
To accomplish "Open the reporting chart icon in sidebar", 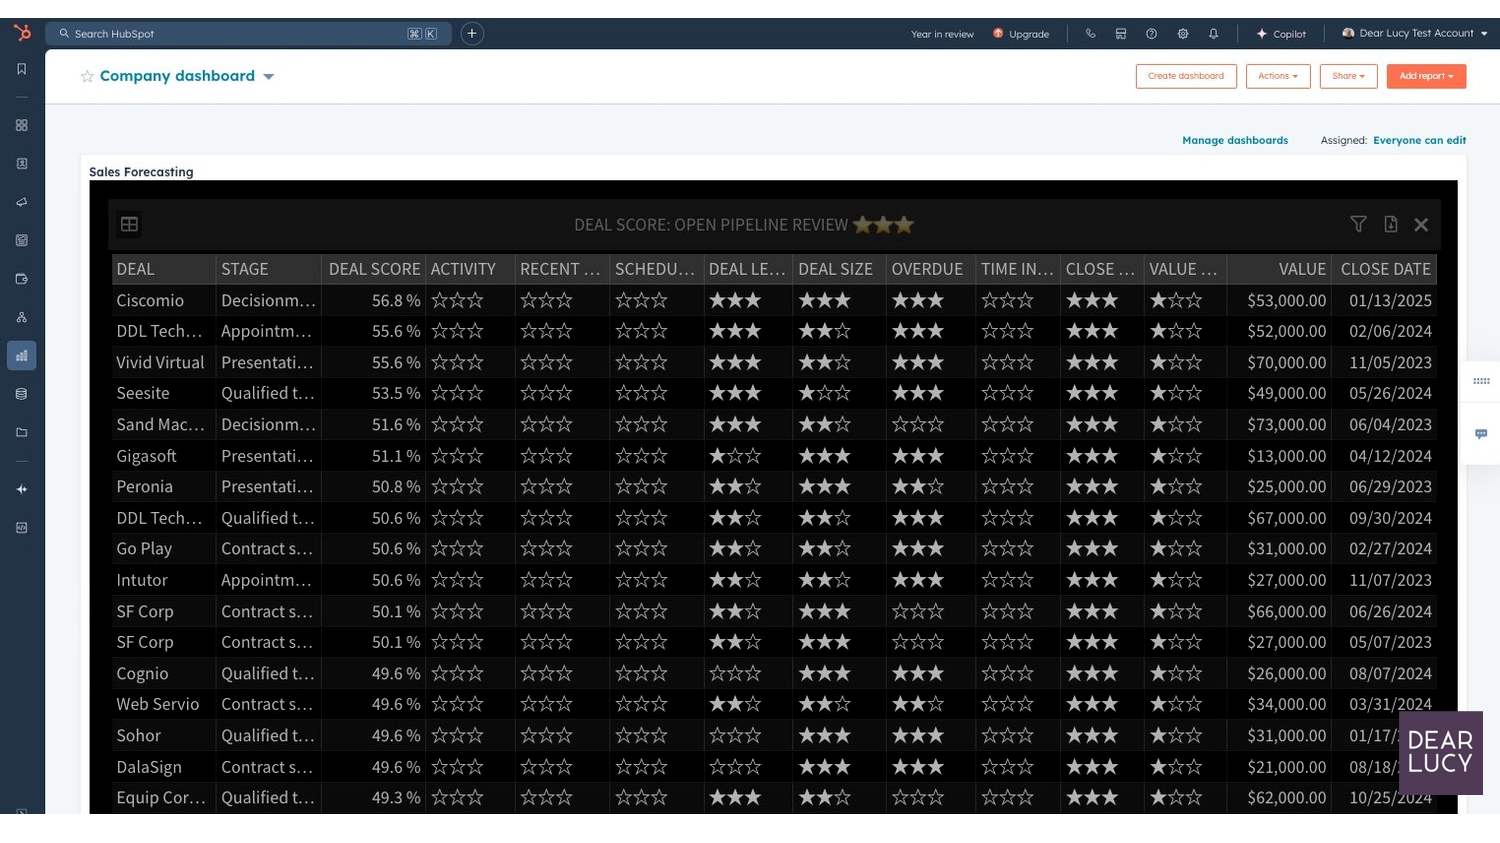I will (22, 356).
